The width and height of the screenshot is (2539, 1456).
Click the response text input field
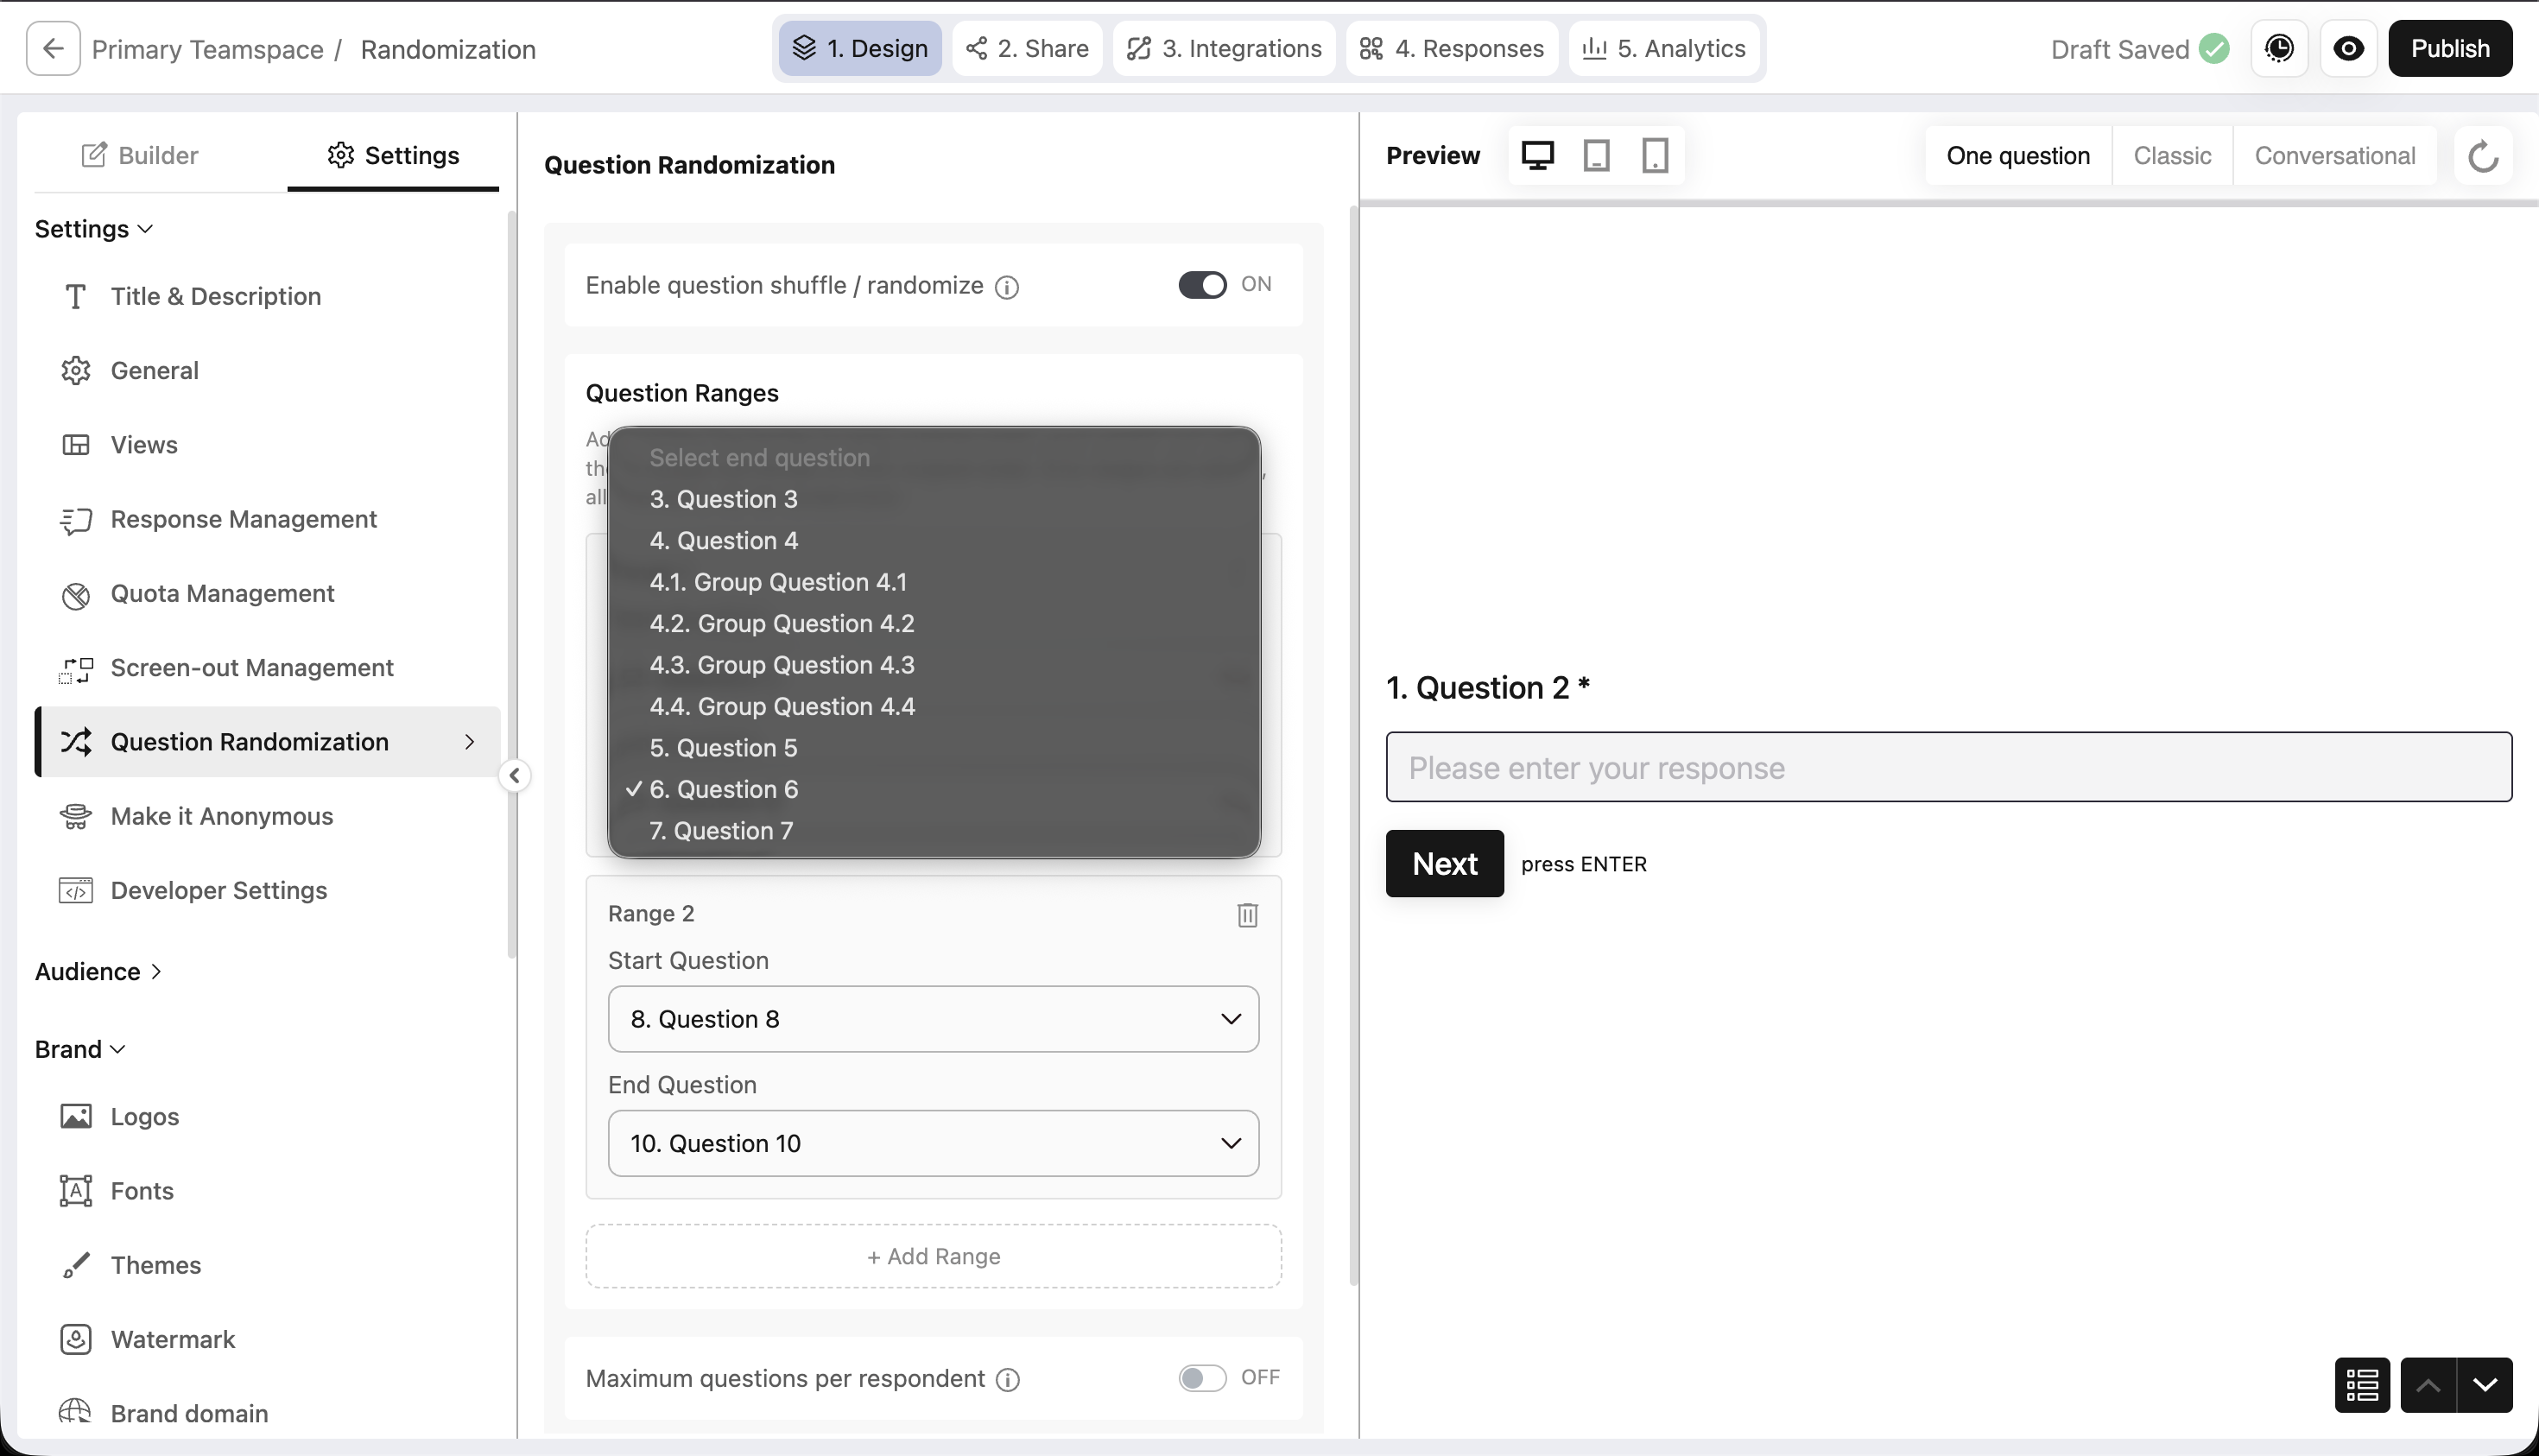tap(1948, 767)
